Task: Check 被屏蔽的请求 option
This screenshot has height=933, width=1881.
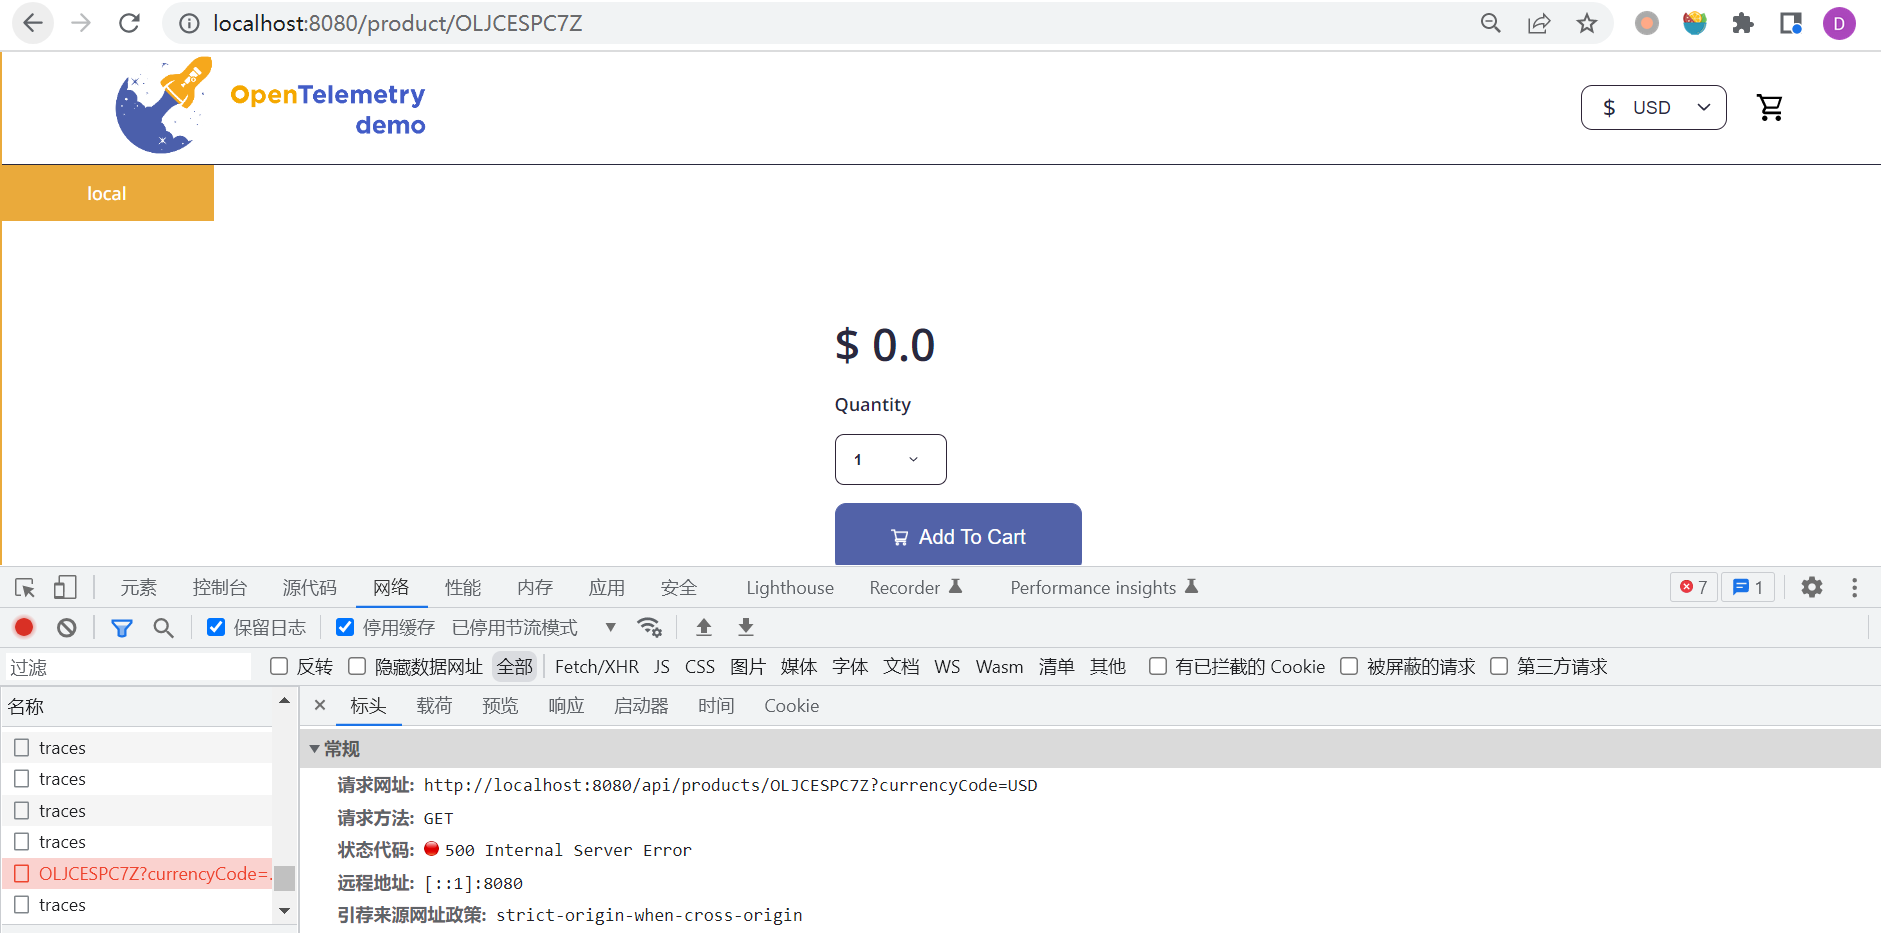Action: tap(1349, 666)
